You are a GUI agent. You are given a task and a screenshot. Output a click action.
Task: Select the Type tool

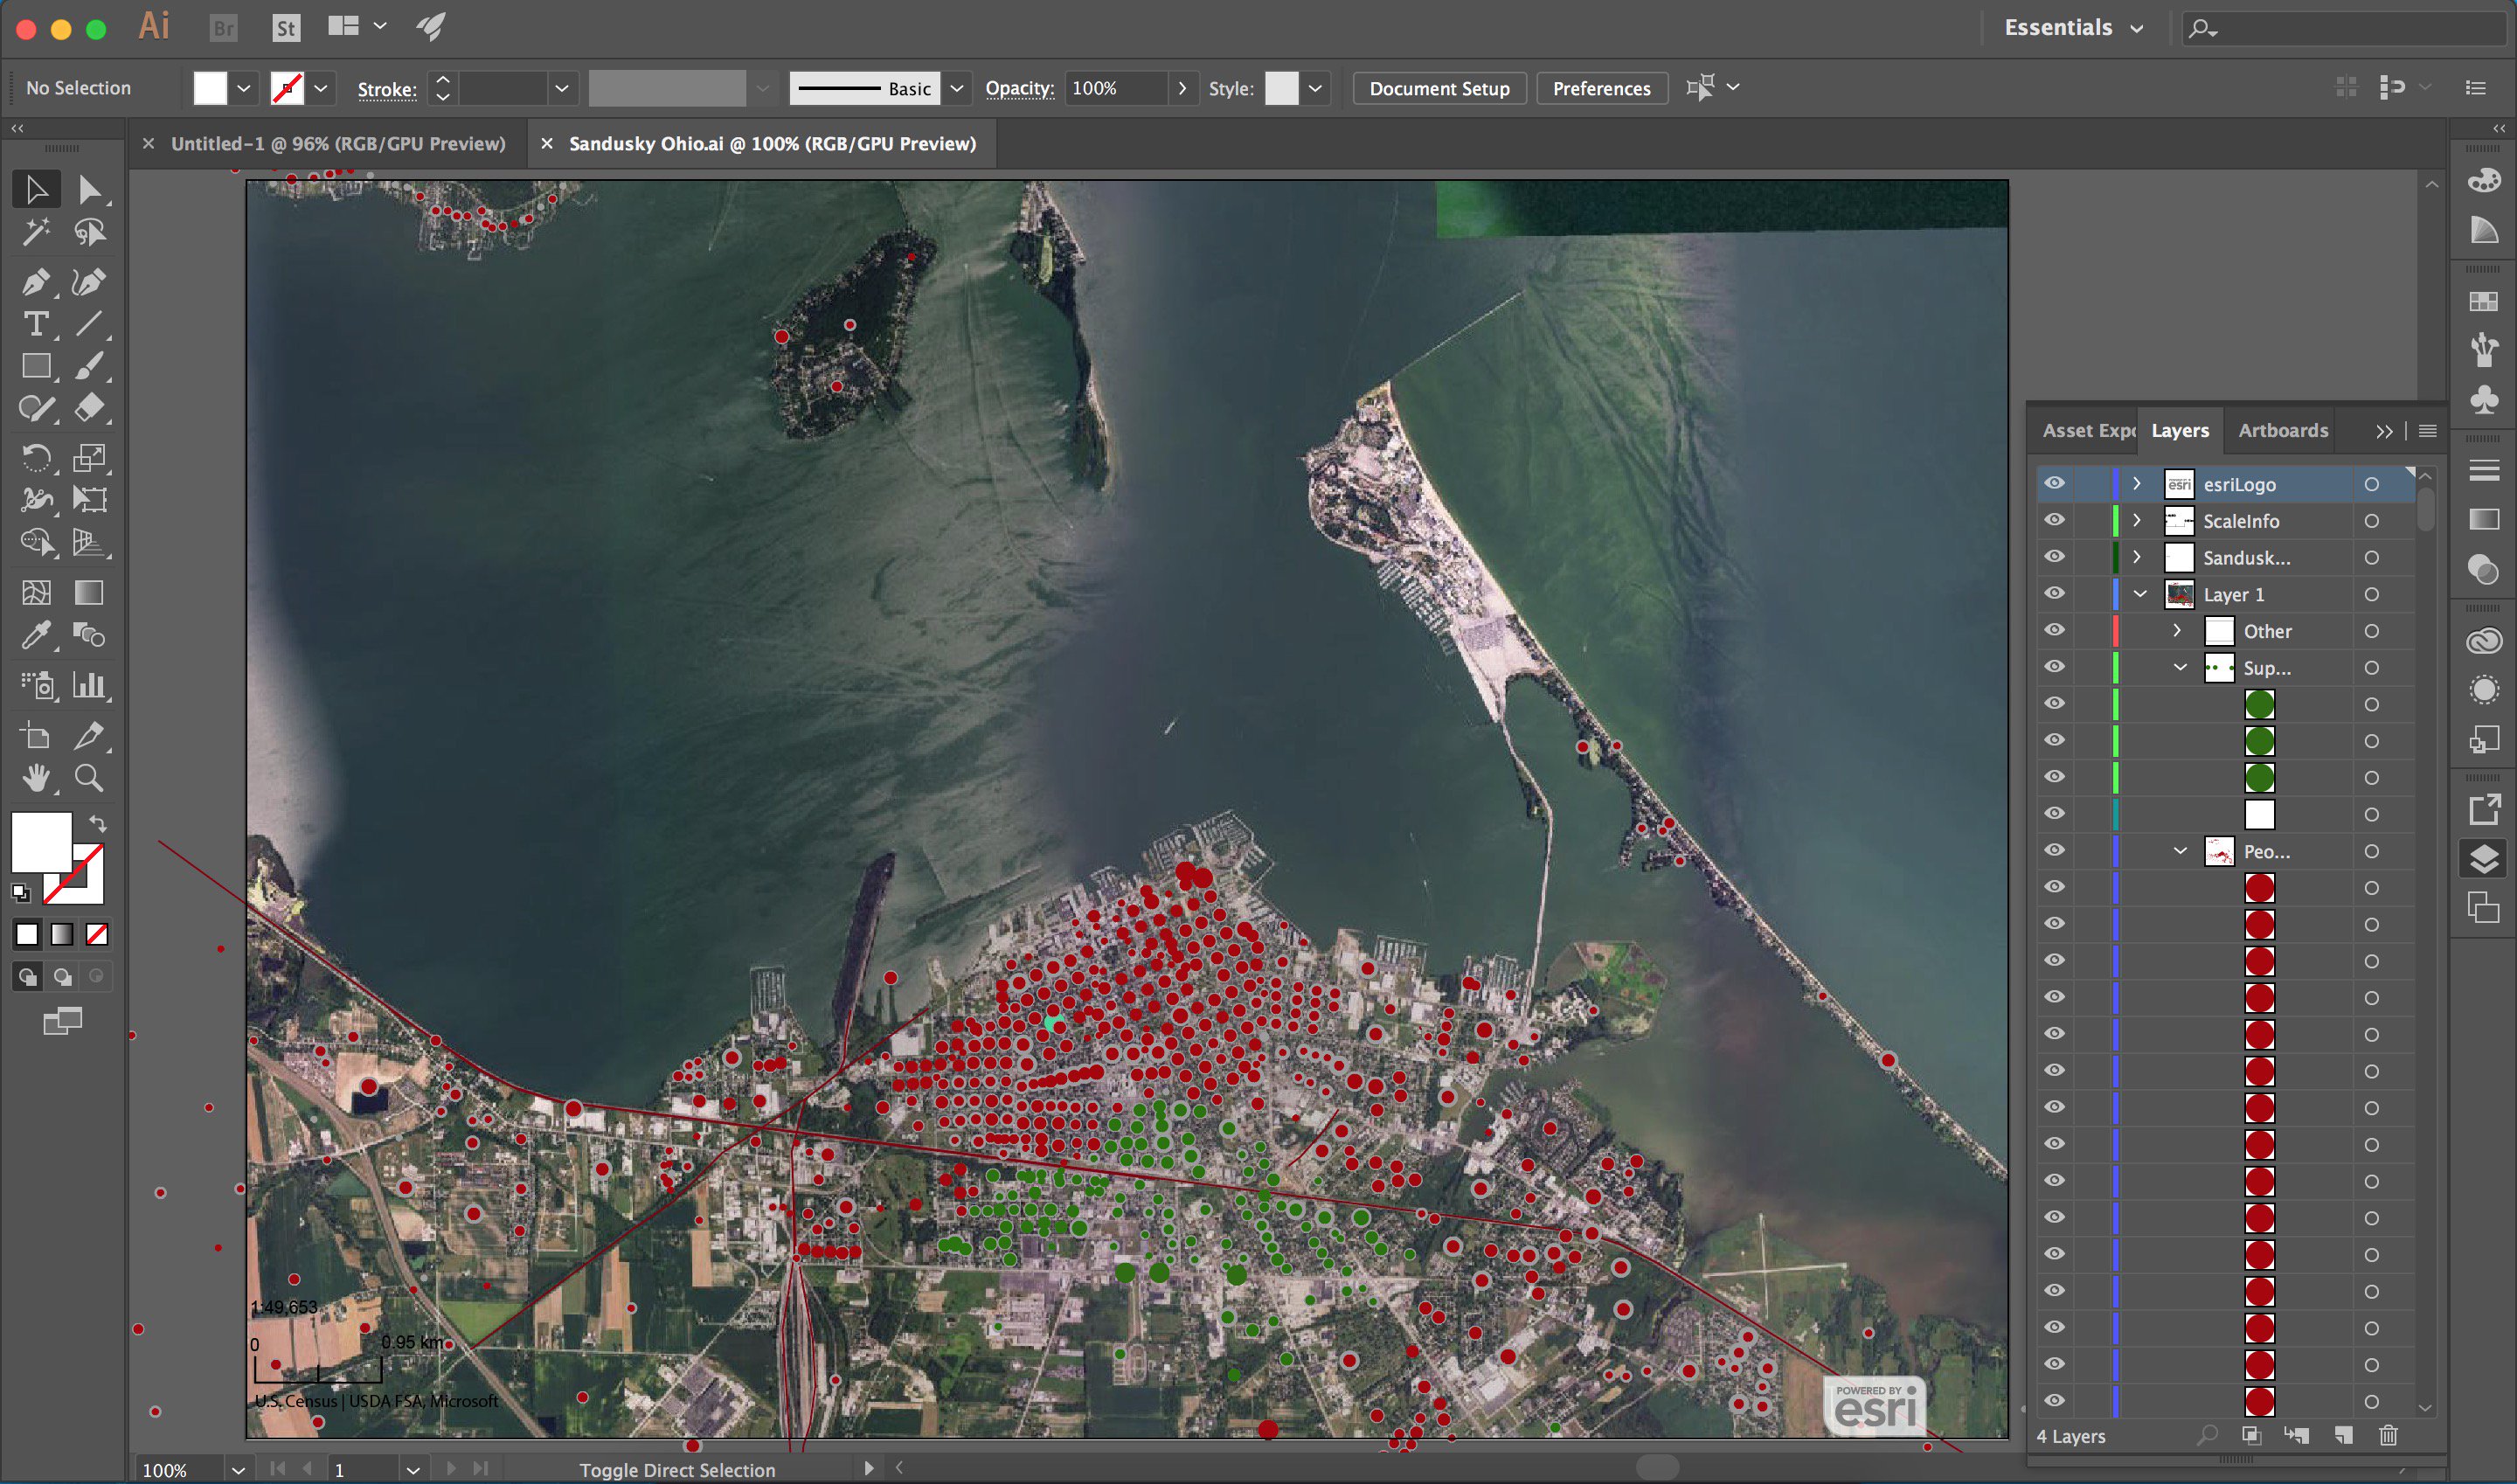[35, 325]
